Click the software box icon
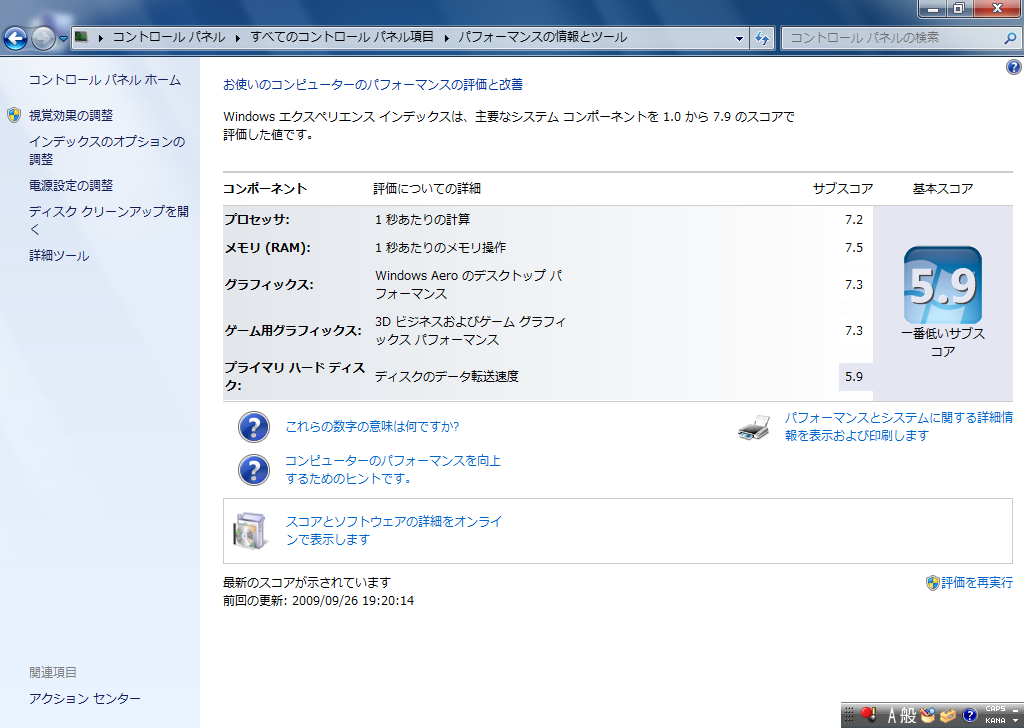 tap(251, 531)
